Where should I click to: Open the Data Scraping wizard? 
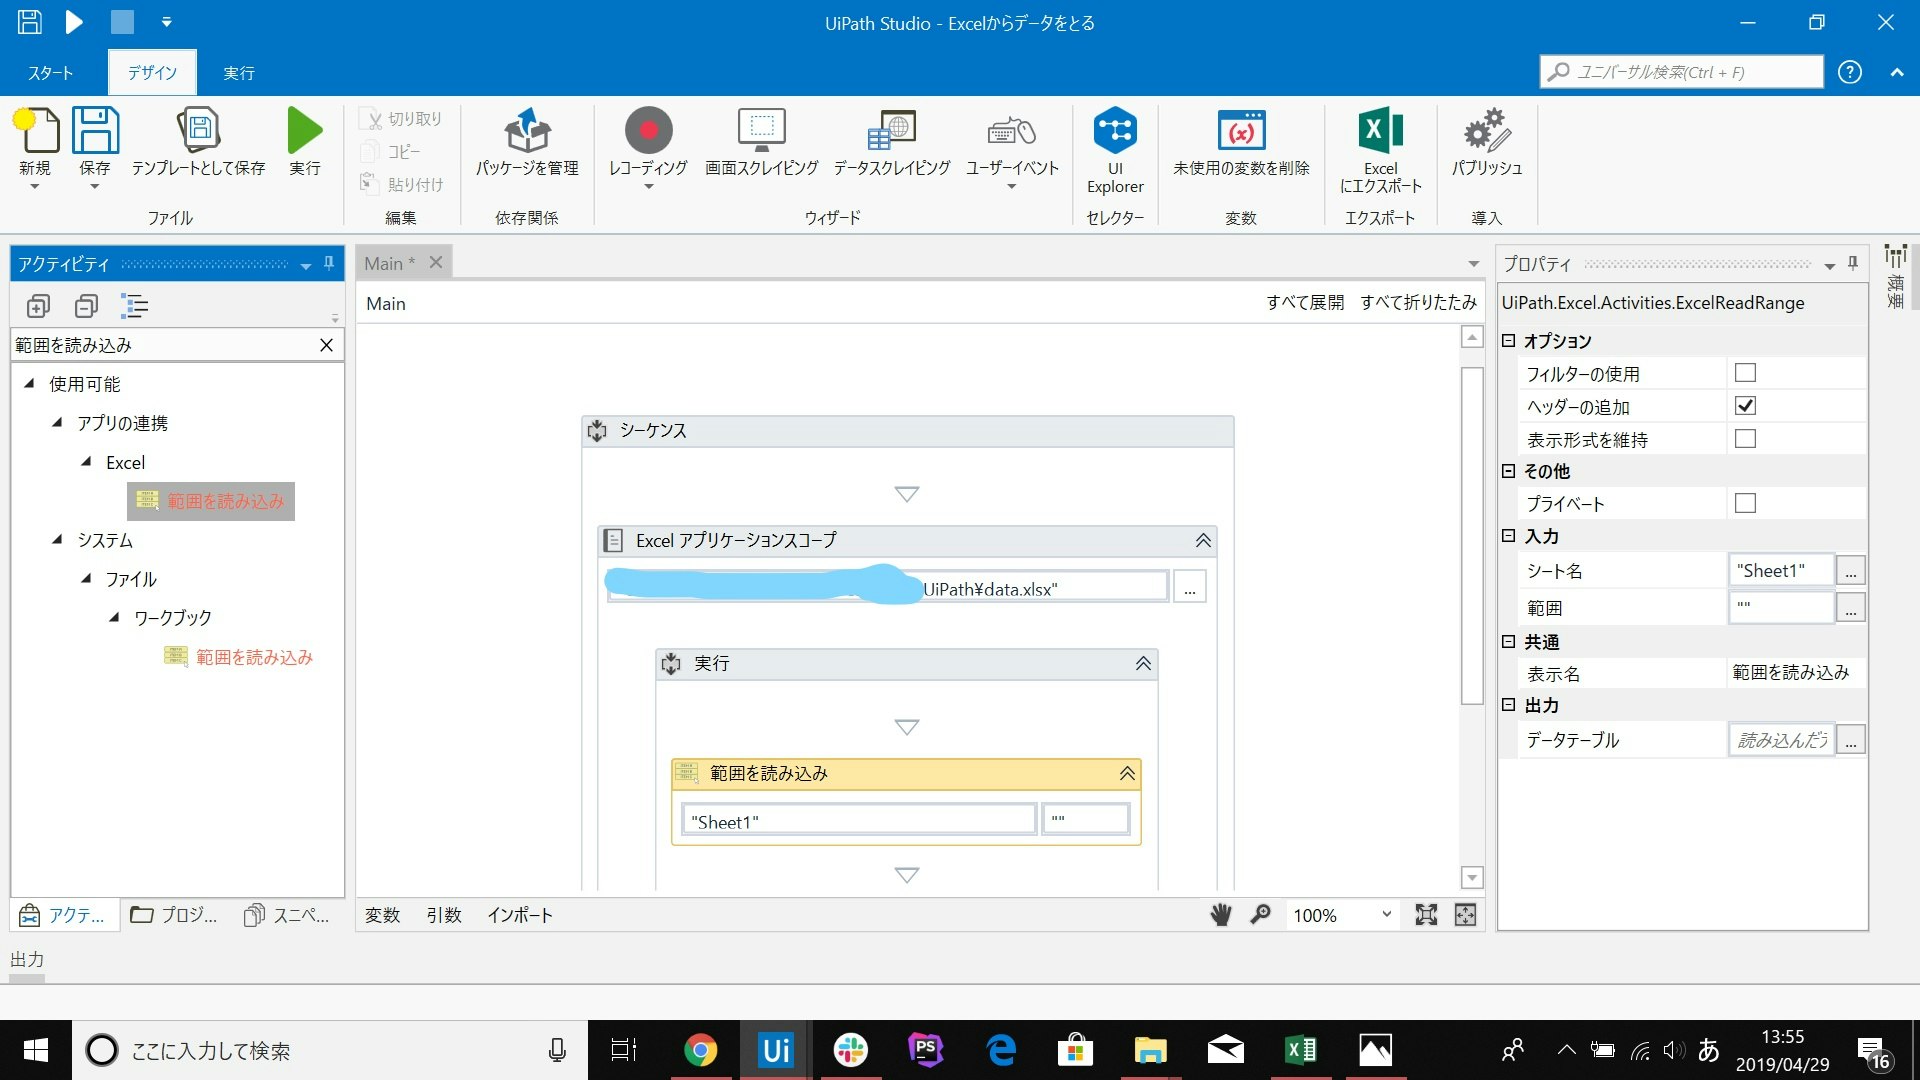(891, 131)
